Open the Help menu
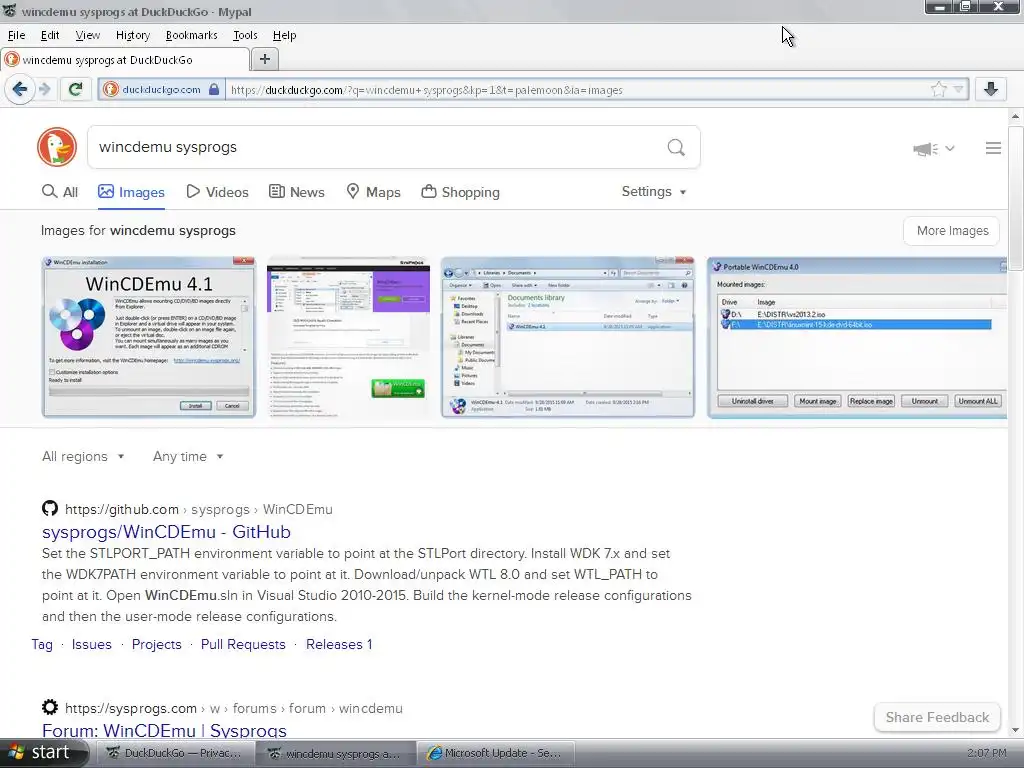Image resolution: width=1024 pixels, height=768 pixels. click(x=284, y=35)
